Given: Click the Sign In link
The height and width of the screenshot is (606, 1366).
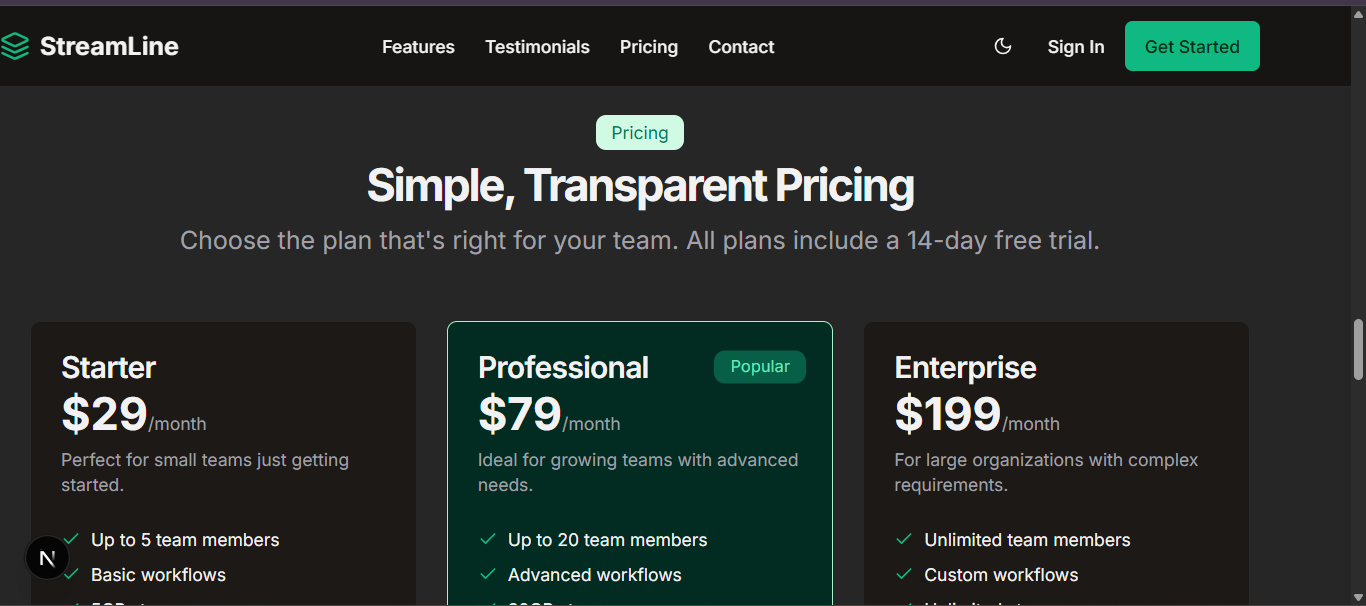Looking at the screenshot, I should coord(1075,47).
